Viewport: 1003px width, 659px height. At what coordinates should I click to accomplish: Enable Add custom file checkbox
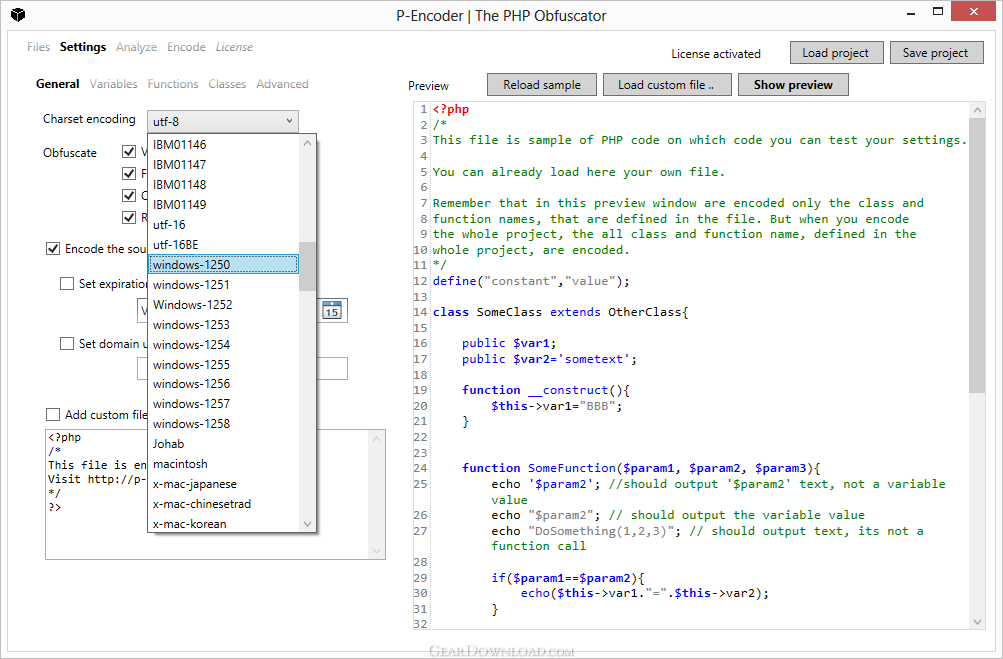(53, 415)
